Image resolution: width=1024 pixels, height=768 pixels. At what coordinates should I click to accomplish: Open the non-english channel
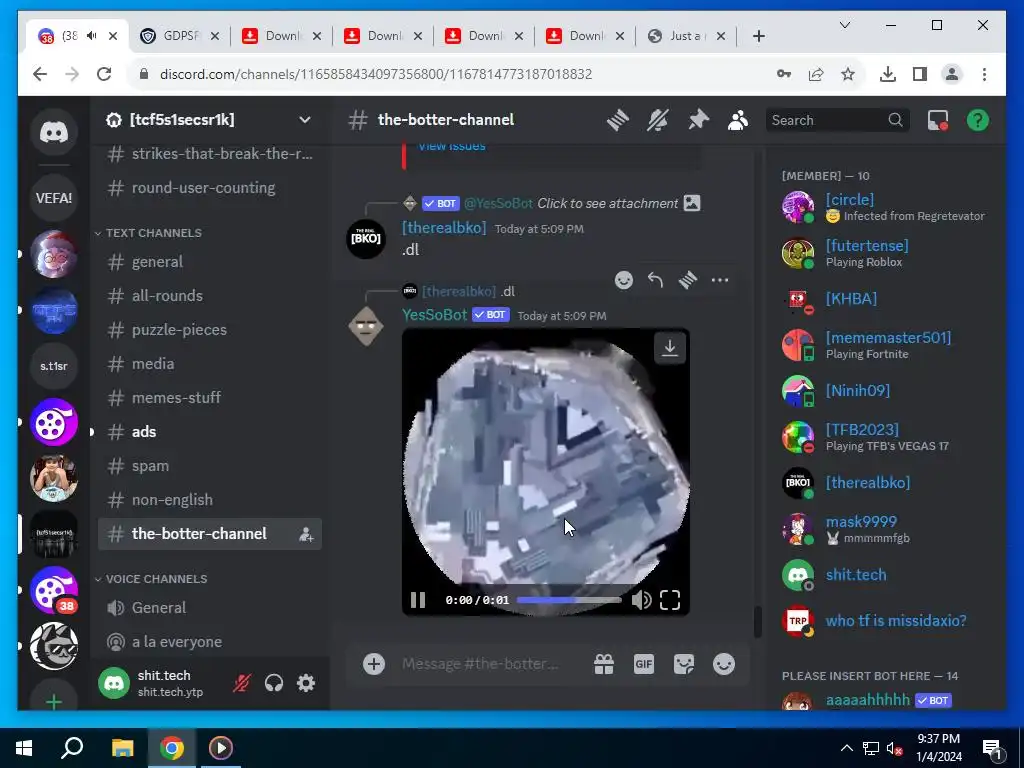pos(209,500)
